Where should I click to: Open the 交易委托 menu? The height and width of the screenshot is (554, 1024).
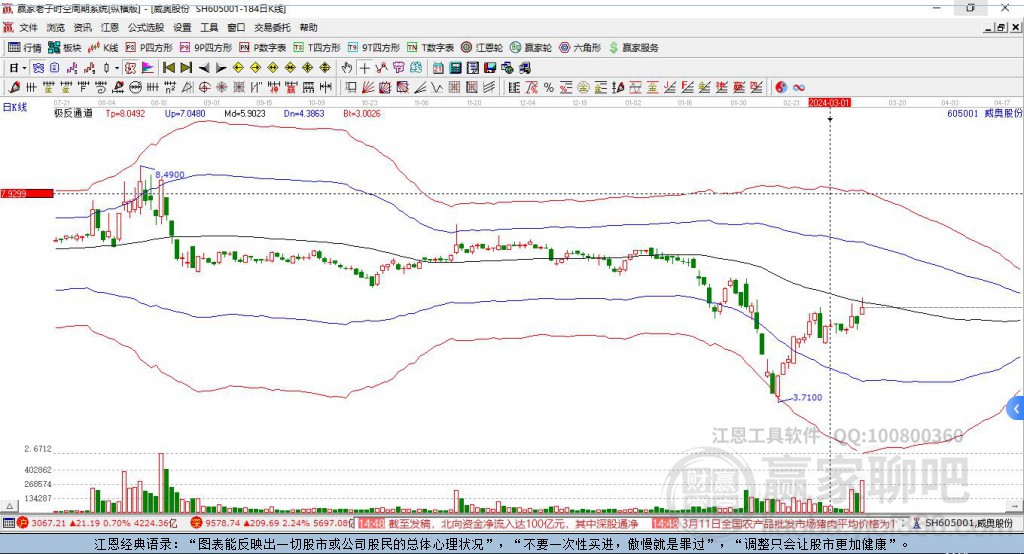(x=272, y=27)
